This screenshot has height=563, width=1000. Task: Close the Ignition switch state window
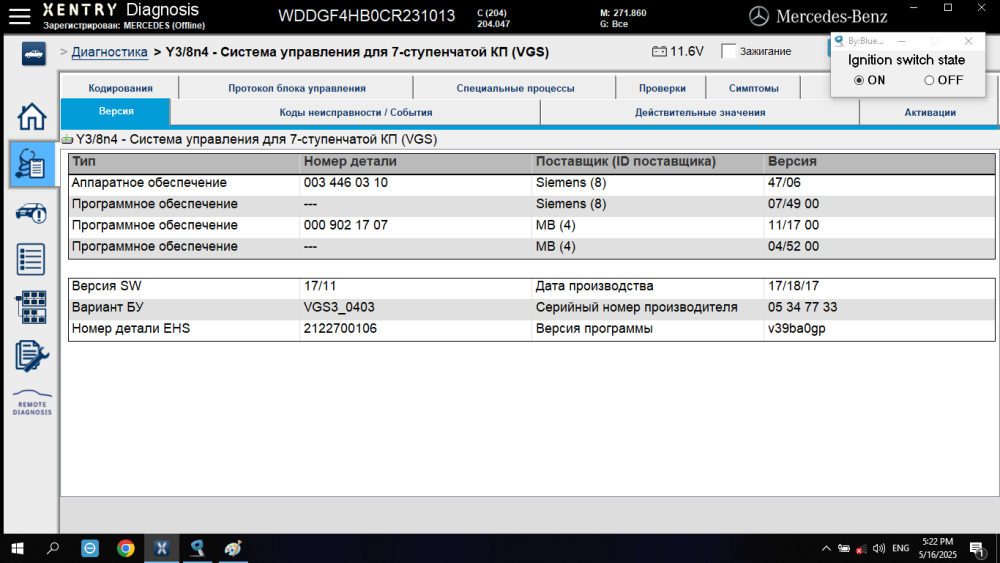click(x=968, y=41)
